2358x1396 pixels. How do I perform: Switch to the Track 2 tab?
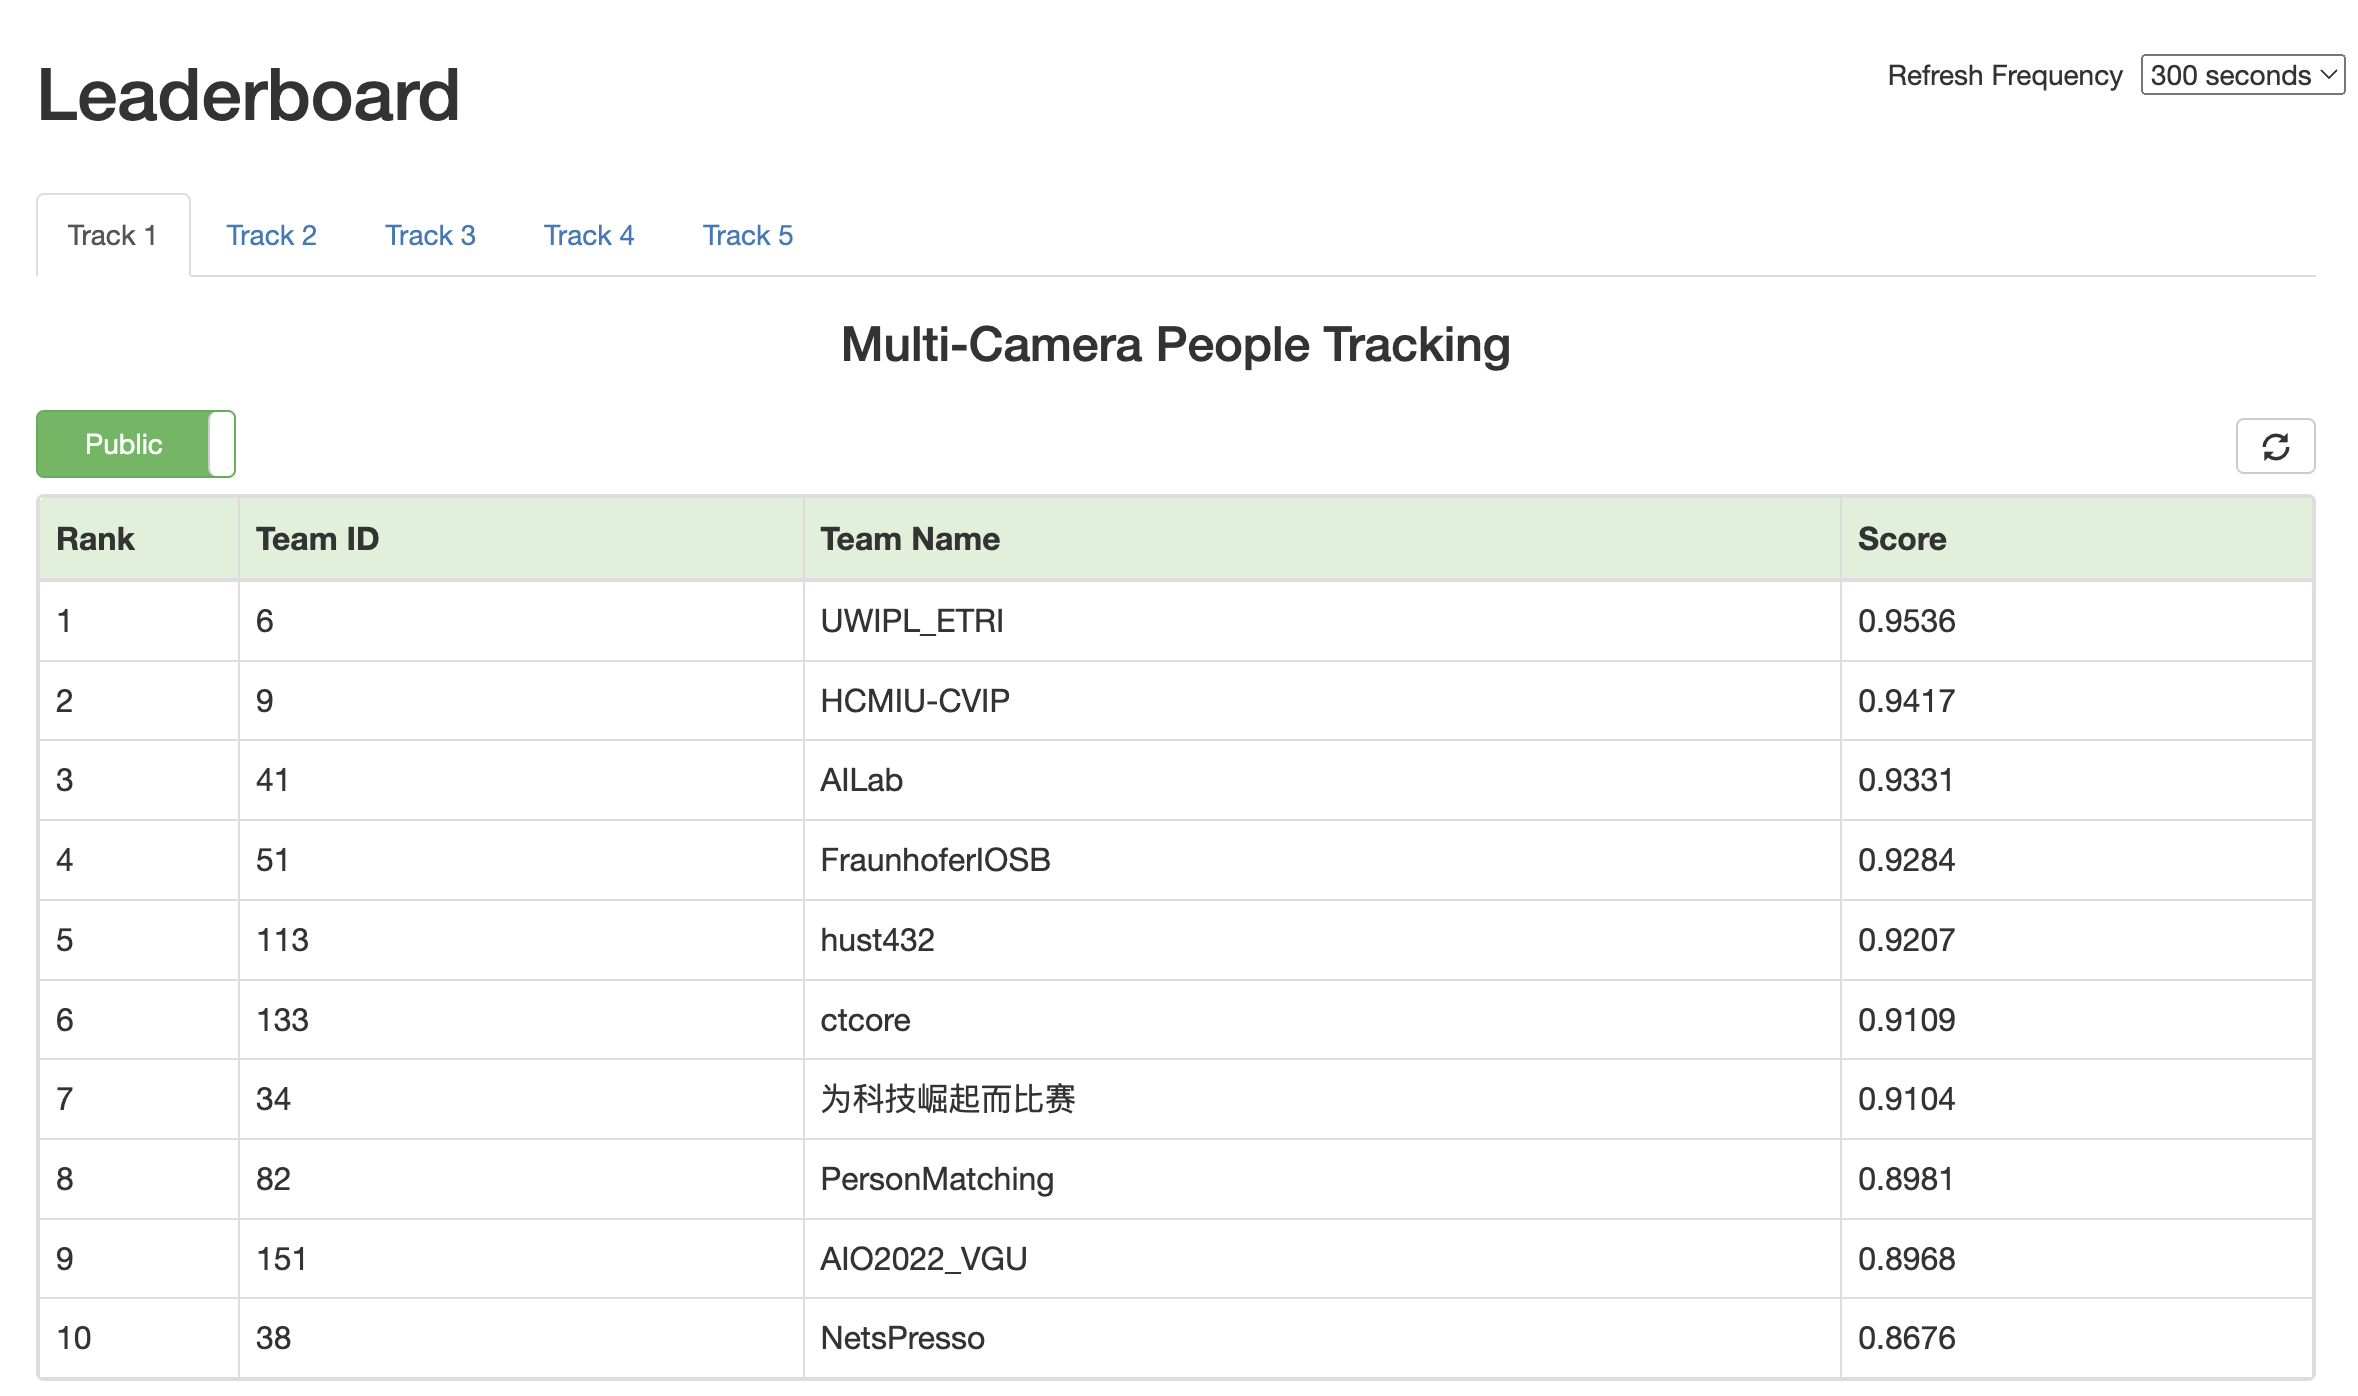pyautogui.click(x=271, y=235)
